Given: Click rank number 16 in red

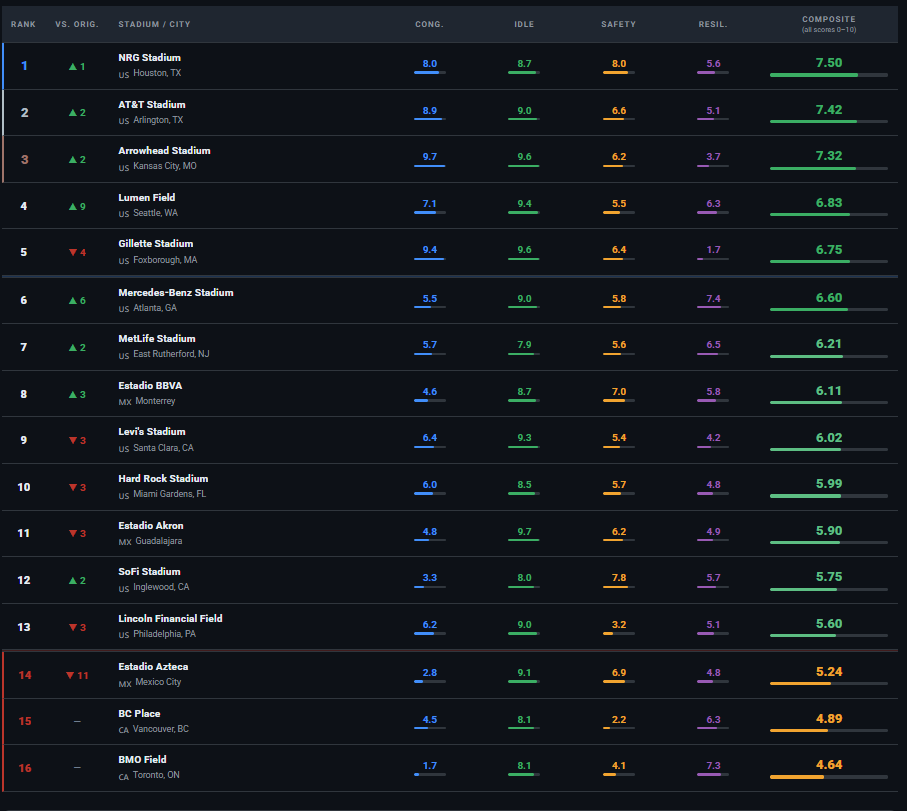Looking at the screenshot, I should point(24,768).
